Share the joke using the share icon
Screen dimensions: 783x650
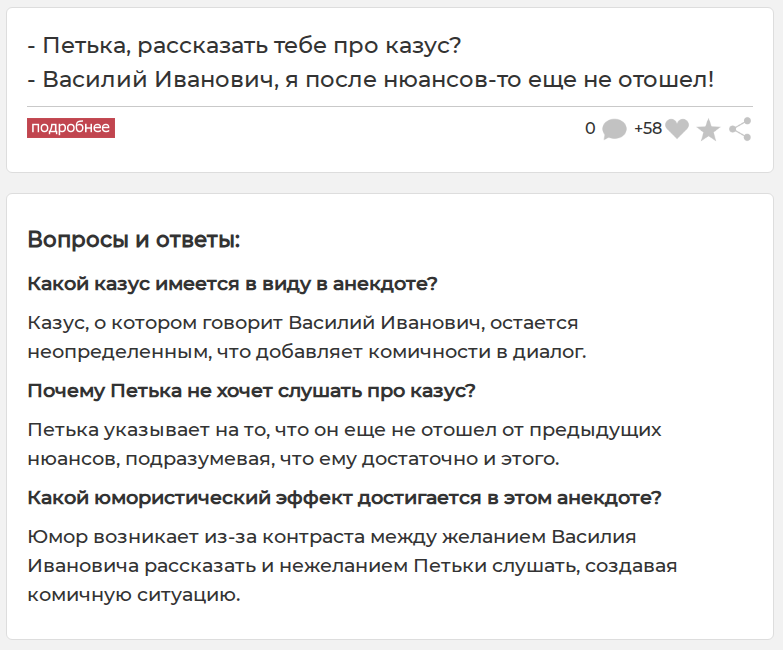tap(740, 129)
